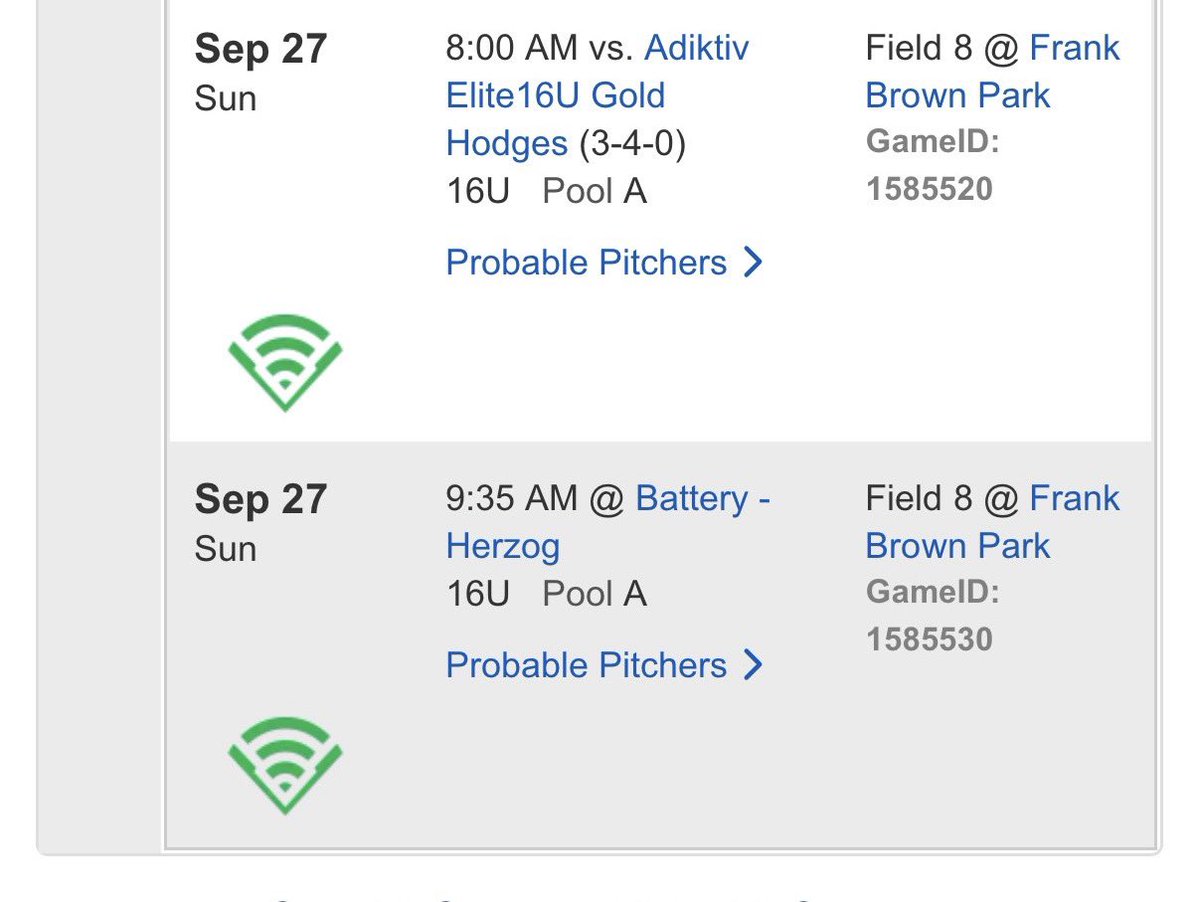Open Frank Brown Park link for GameID 1585530
The width and height of the screenshot is (1199, 902).
pos(993,522)
